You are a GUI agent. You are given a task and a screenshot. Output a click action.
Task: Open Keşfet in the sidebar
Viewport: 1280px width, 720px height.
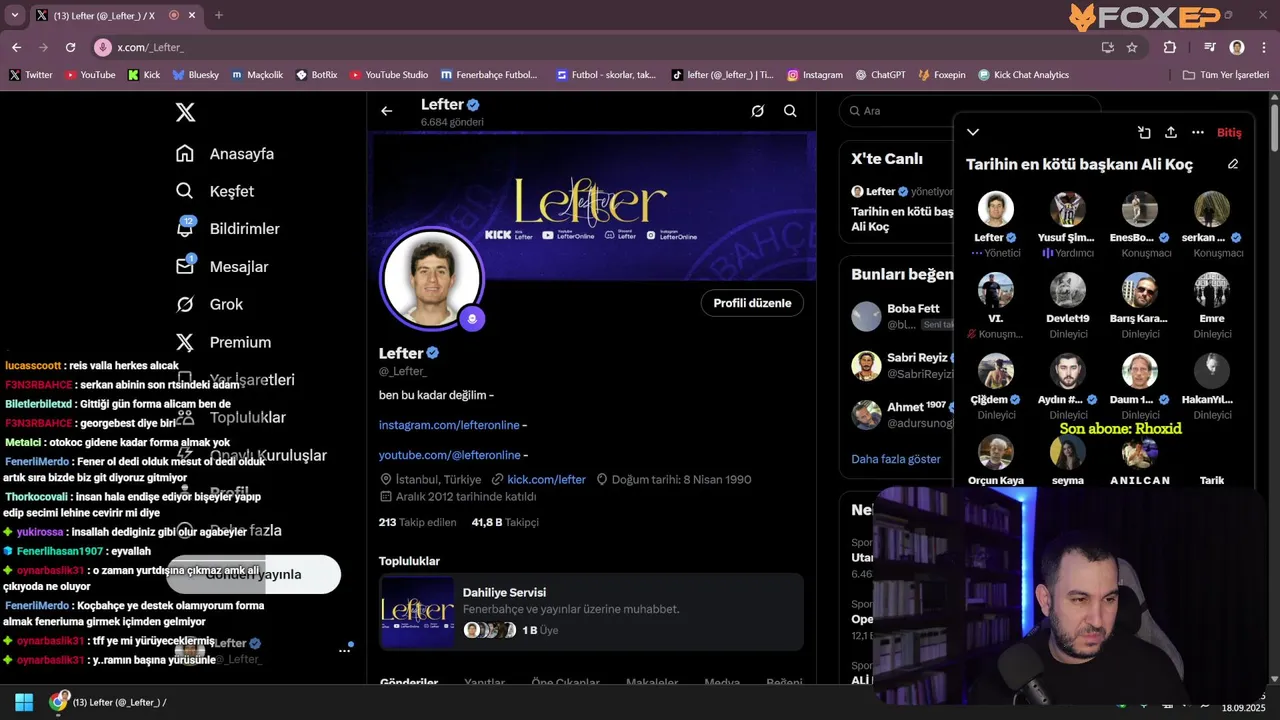[215, 191]
